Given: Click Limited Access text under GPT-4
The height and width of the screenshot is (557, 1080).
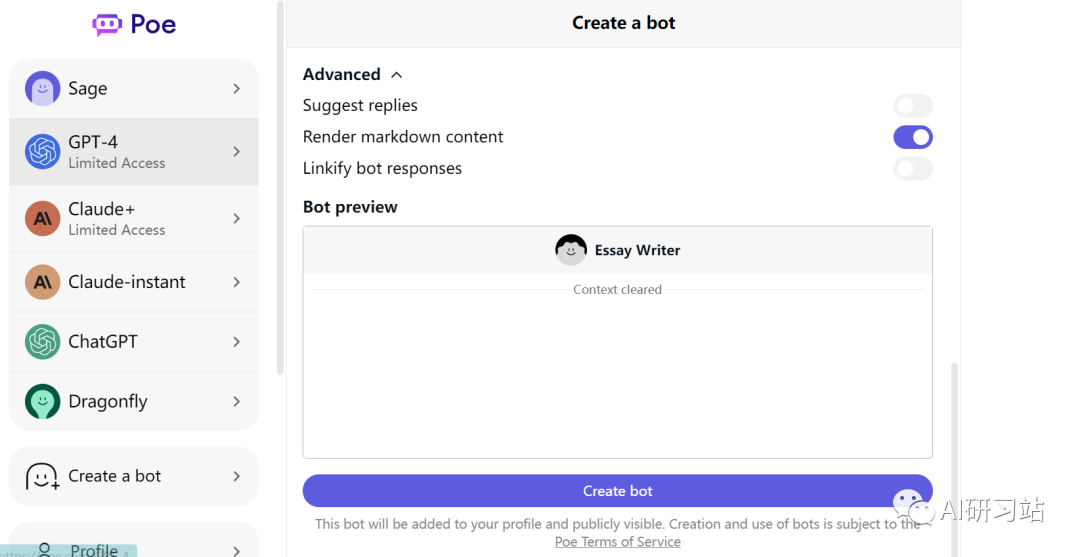Looking at the screenshot, I should pyautogui.click(x=116, y=163).
